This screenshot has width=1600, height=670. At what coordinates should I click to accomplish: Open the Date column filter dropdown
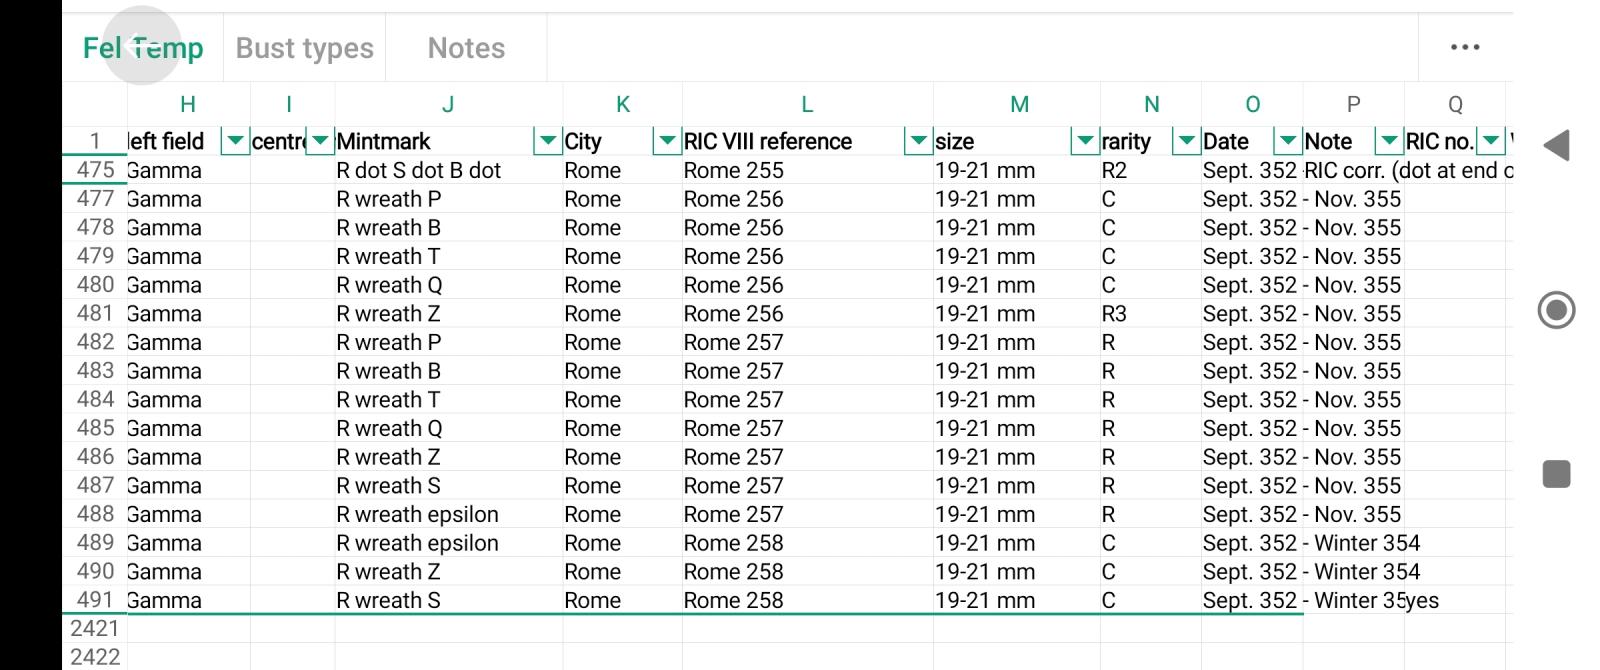point(1288,141)
